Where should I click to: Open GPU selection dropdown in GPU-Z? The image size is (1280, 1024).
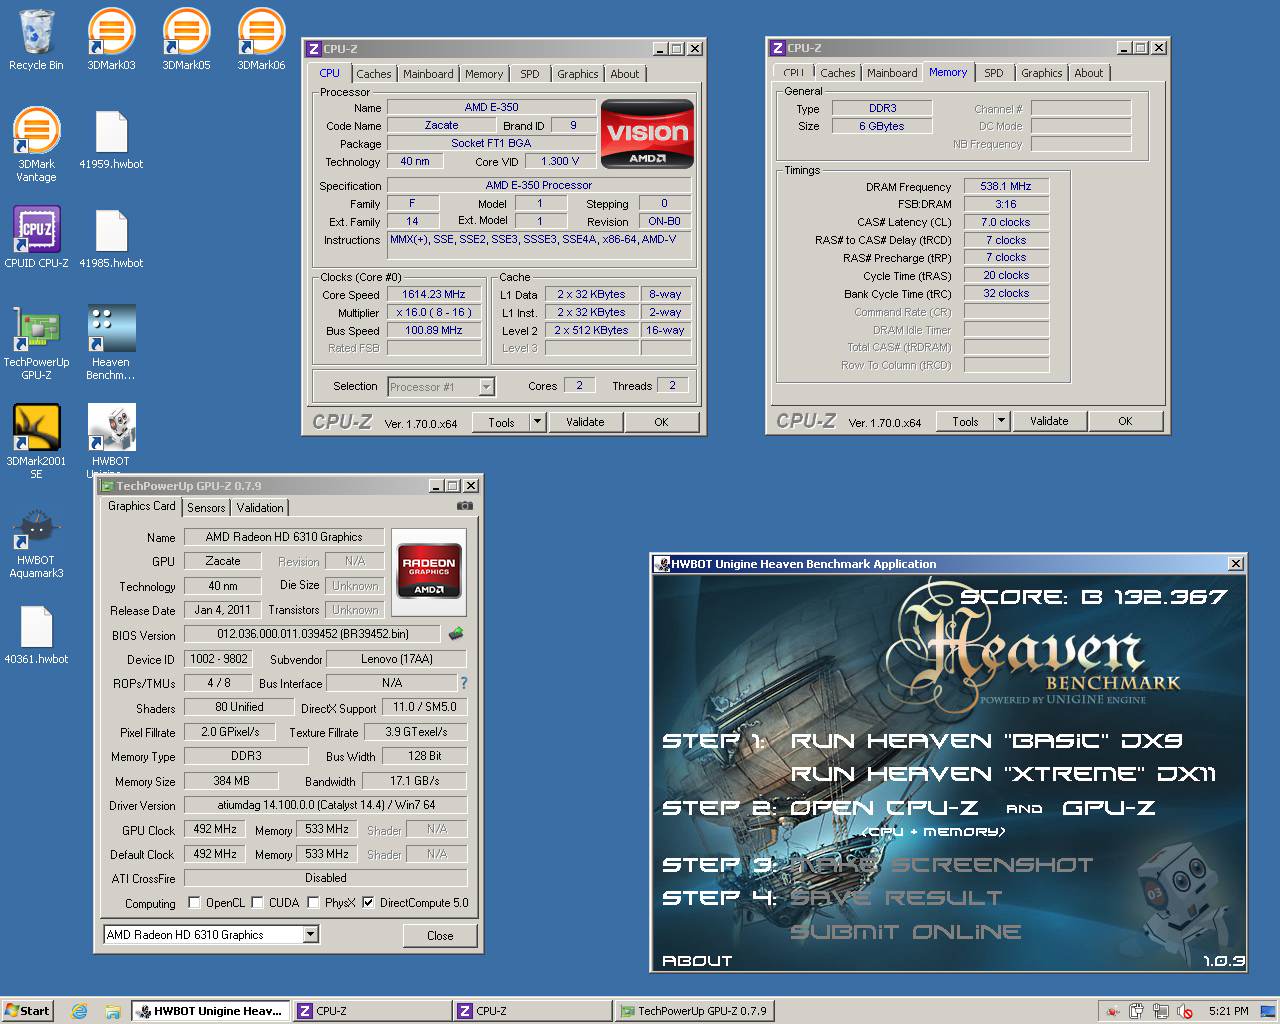pyautogui.click(x=310, y=934)
